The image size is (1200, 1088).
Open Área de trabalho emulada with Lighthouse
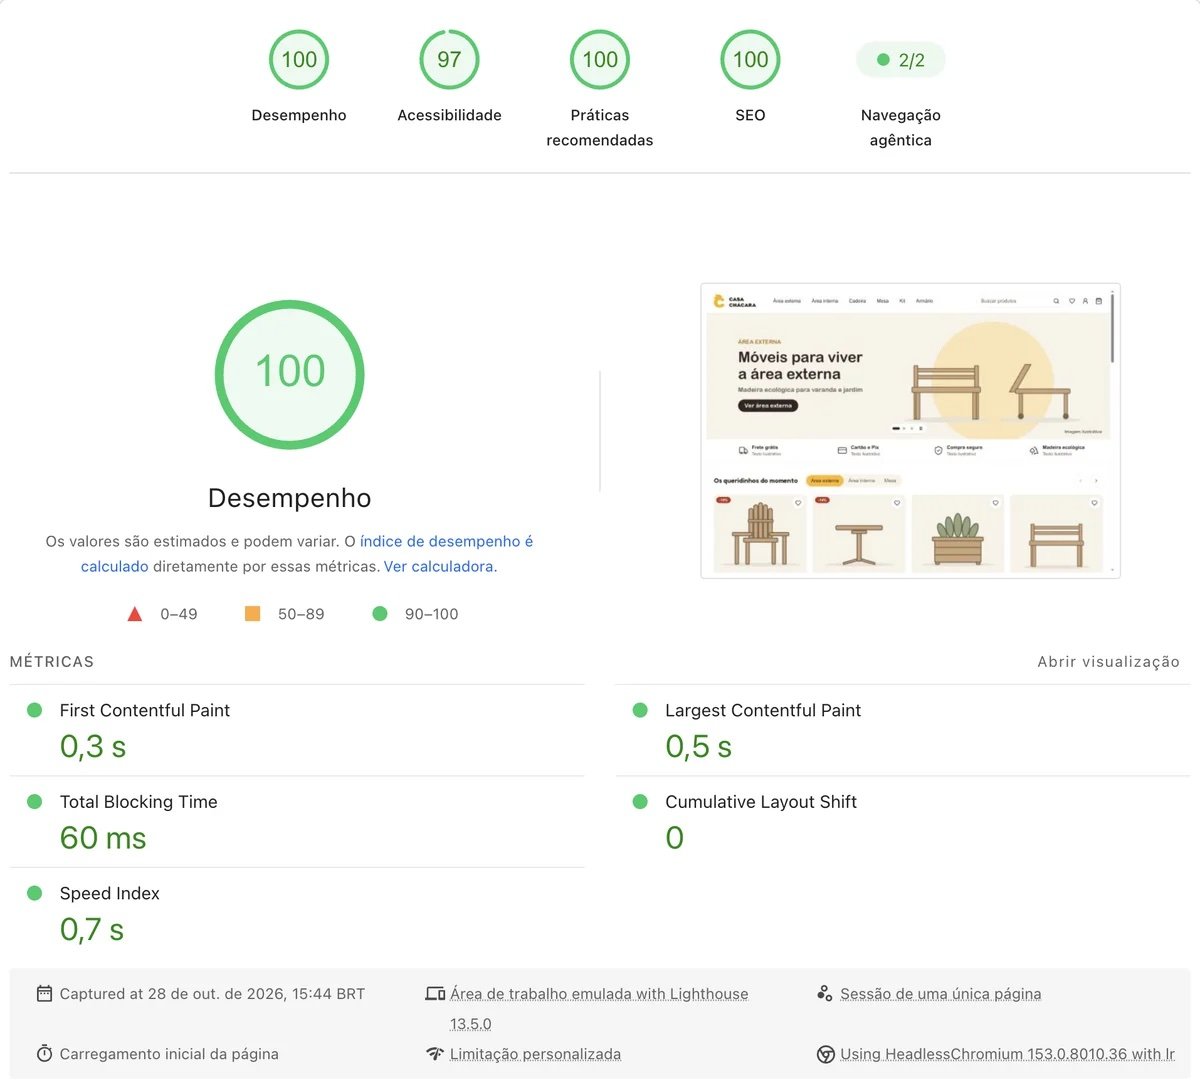click(599, 1008)
